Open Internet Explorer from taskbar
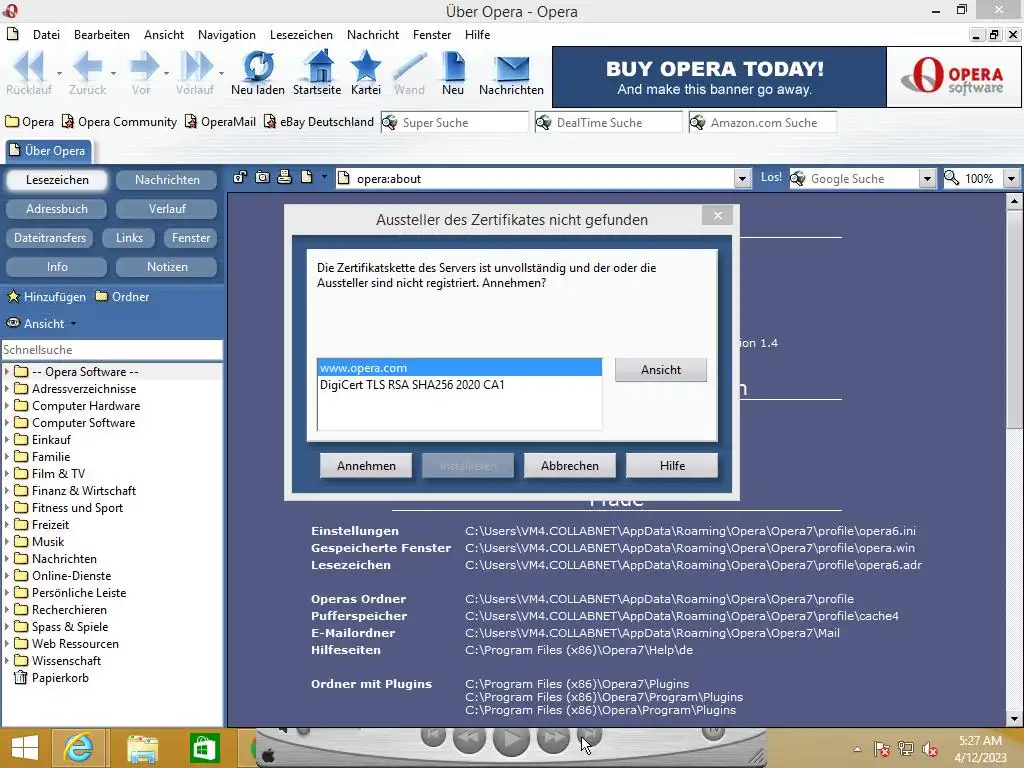The width and height of the screenshot is (1024, 768). [x=78, y=748]
